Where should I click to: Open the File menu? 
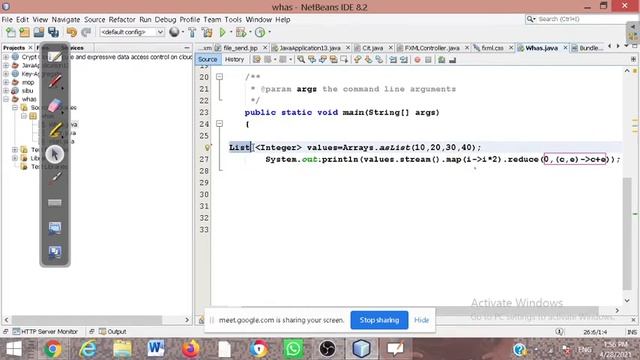7,20
